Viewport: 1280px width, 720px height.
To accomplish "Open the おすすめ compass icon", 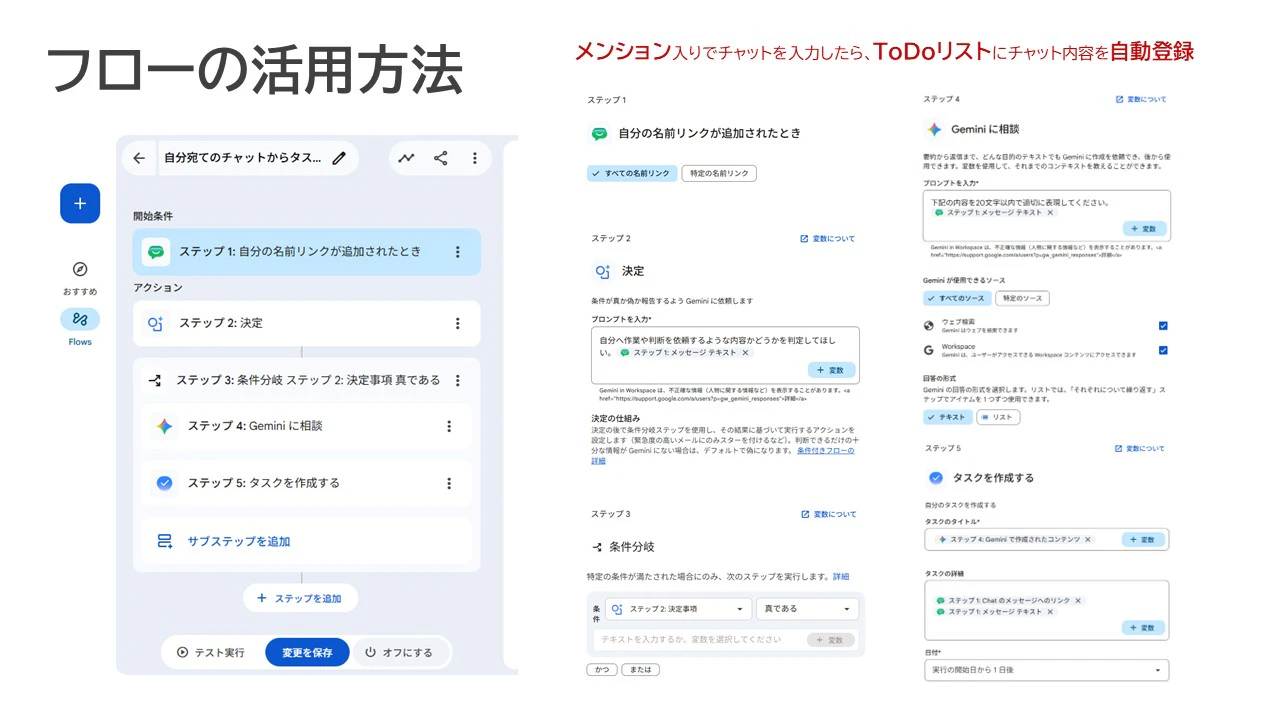I will point(80,269).
